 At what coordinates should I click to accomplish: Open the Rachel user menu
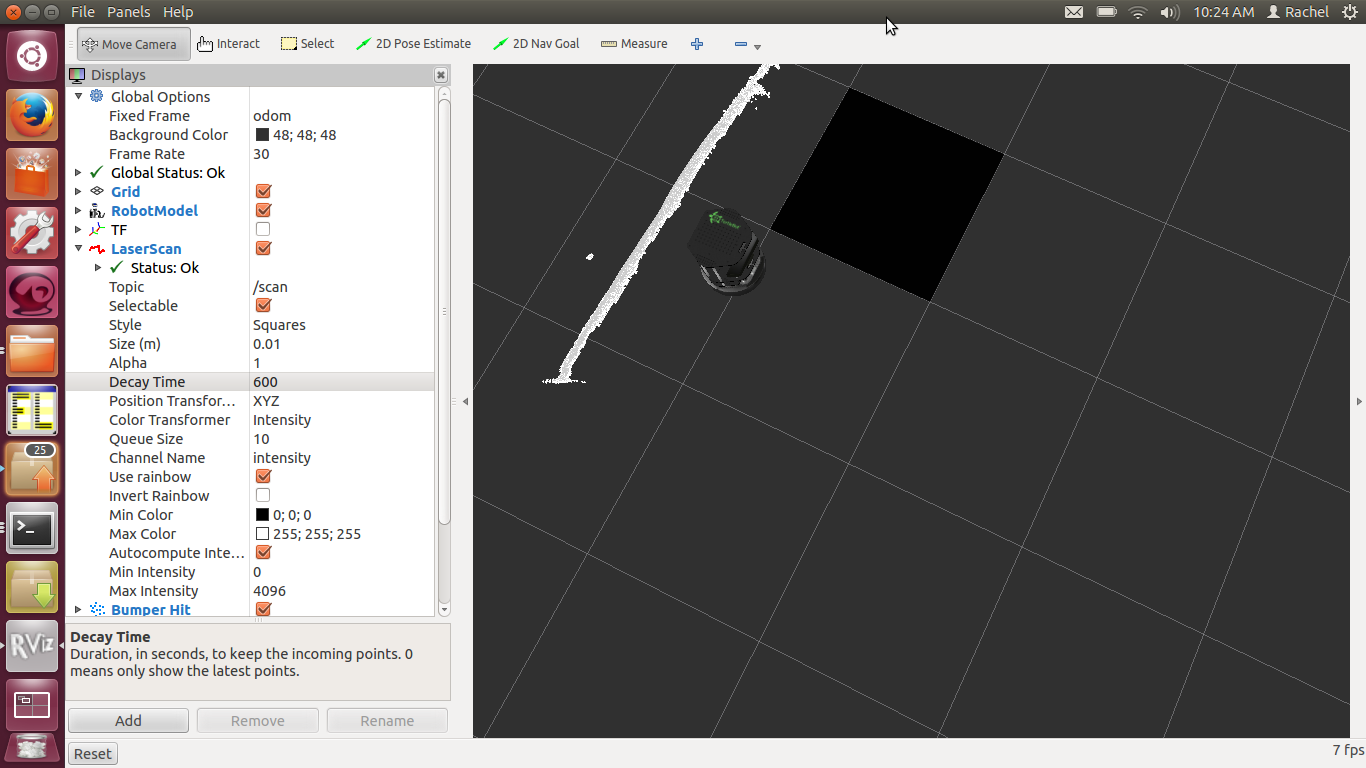click(x=1298, y=12)
